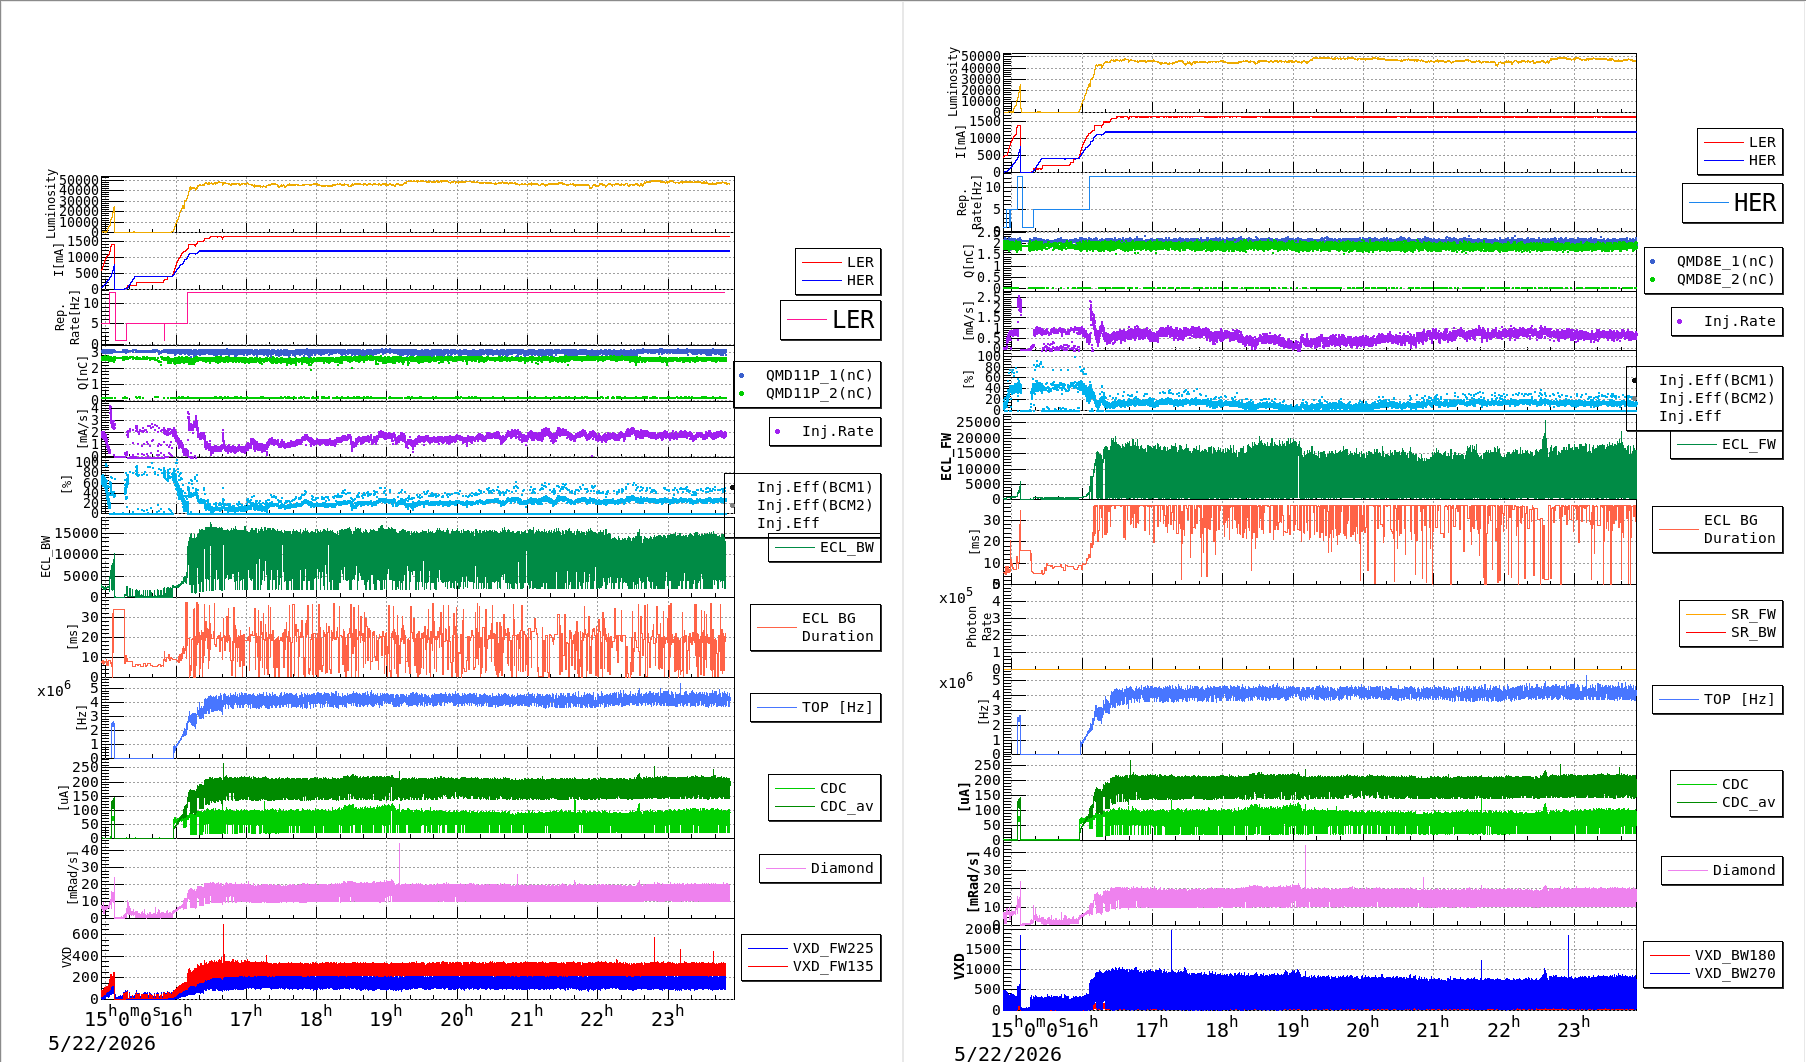Click 'Diamond' legend in the HER panel
1806x1062 pixels.
(x=1723, y=870)
